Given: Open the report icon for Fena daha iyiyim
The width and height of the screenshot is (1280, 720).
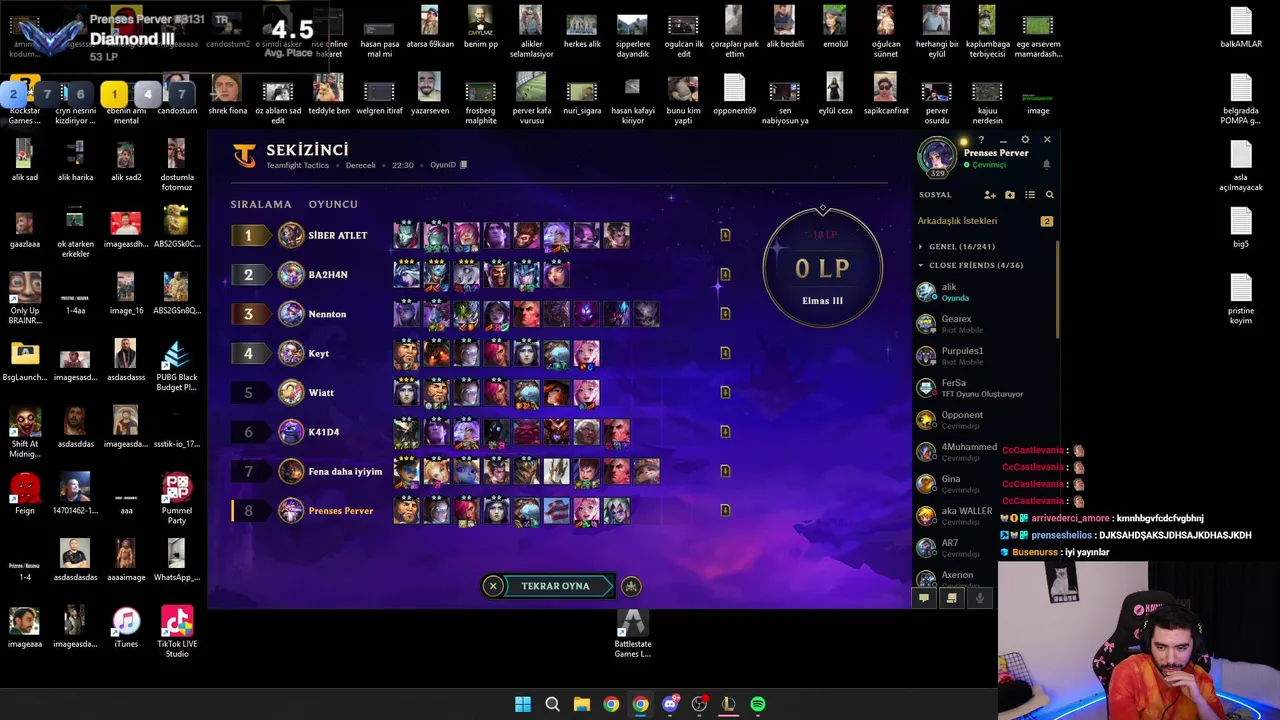Looking at the screenshot, I should coord(725,471).
